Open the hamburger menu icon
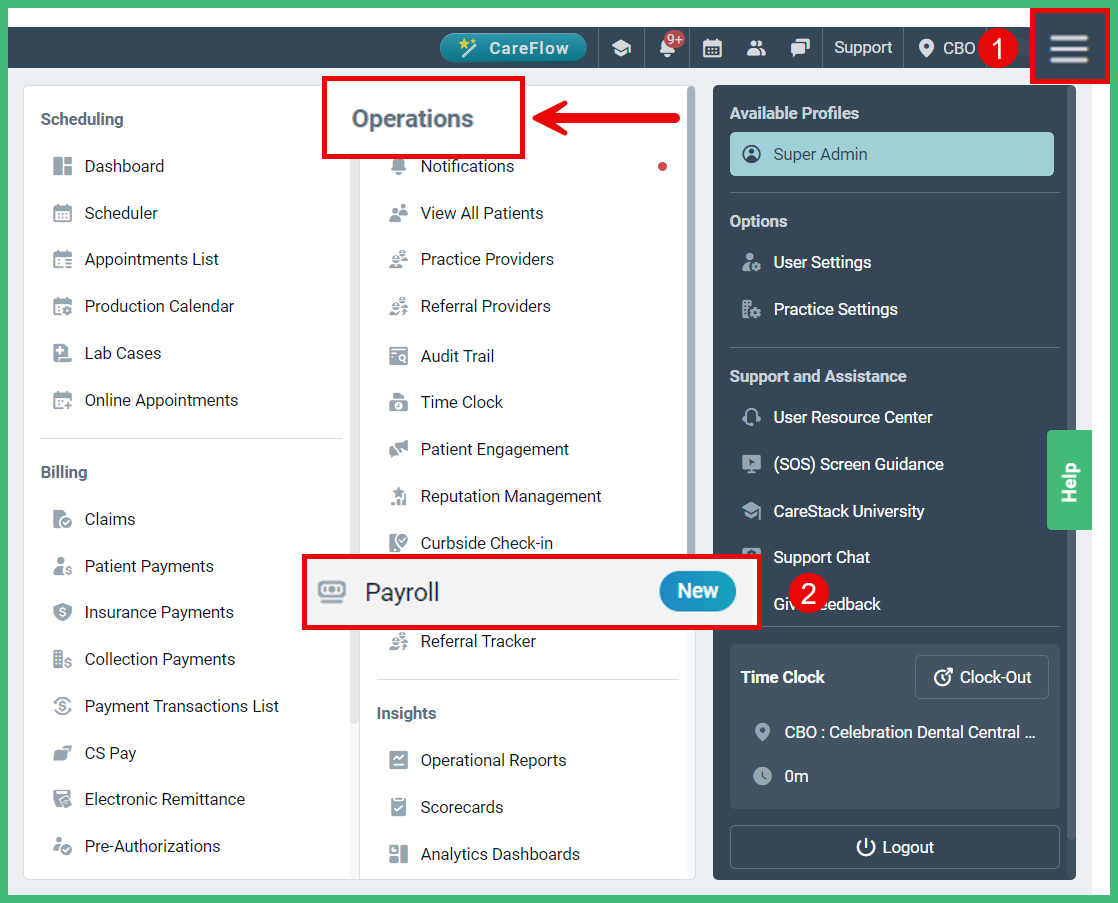The width and height of the screenshot is (1118, 903). (1069, 47)
